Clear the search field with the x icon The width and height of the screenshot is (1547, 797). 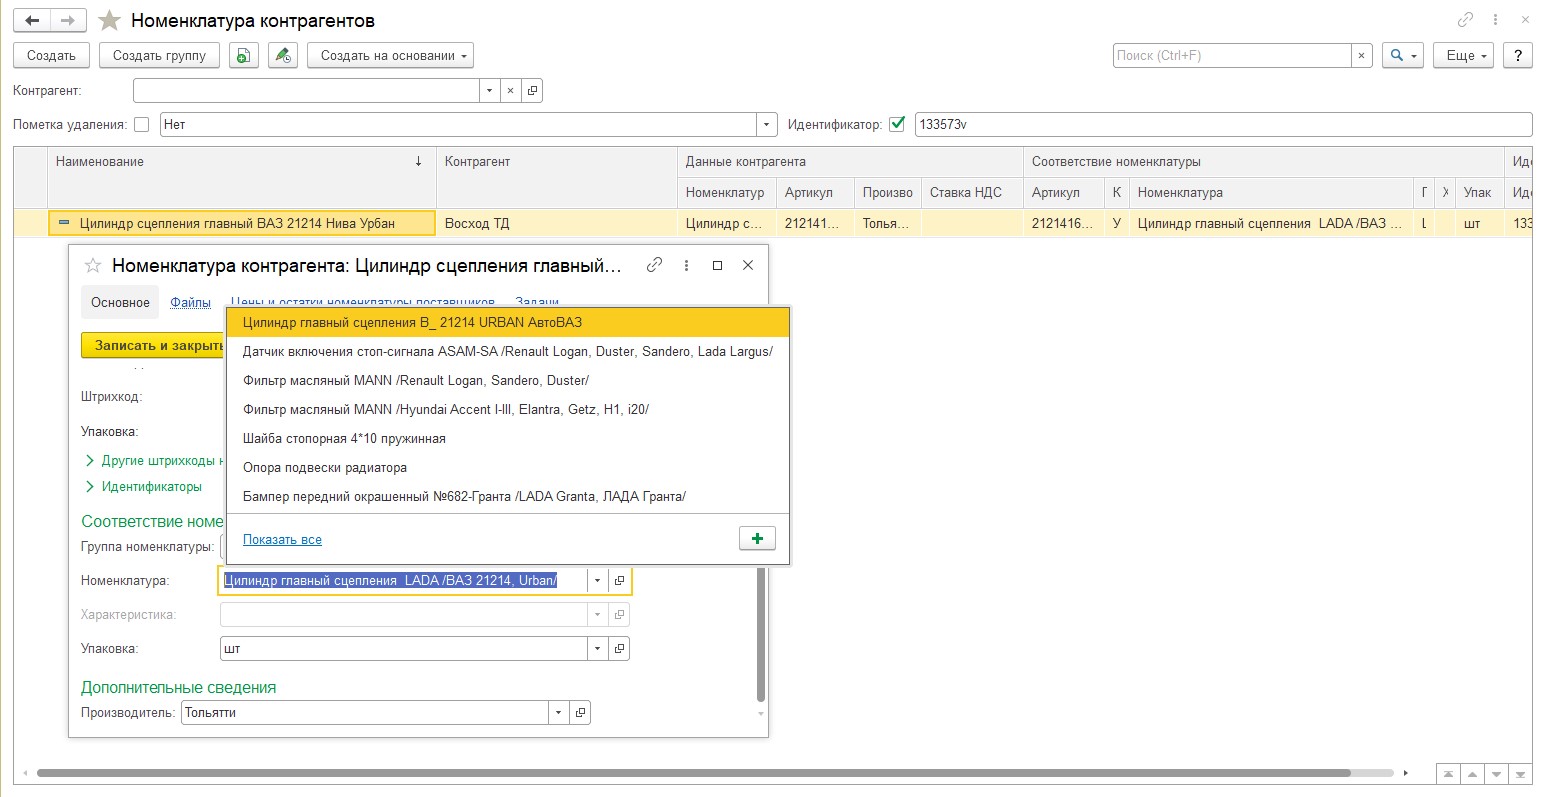(x=1361, y=56)
